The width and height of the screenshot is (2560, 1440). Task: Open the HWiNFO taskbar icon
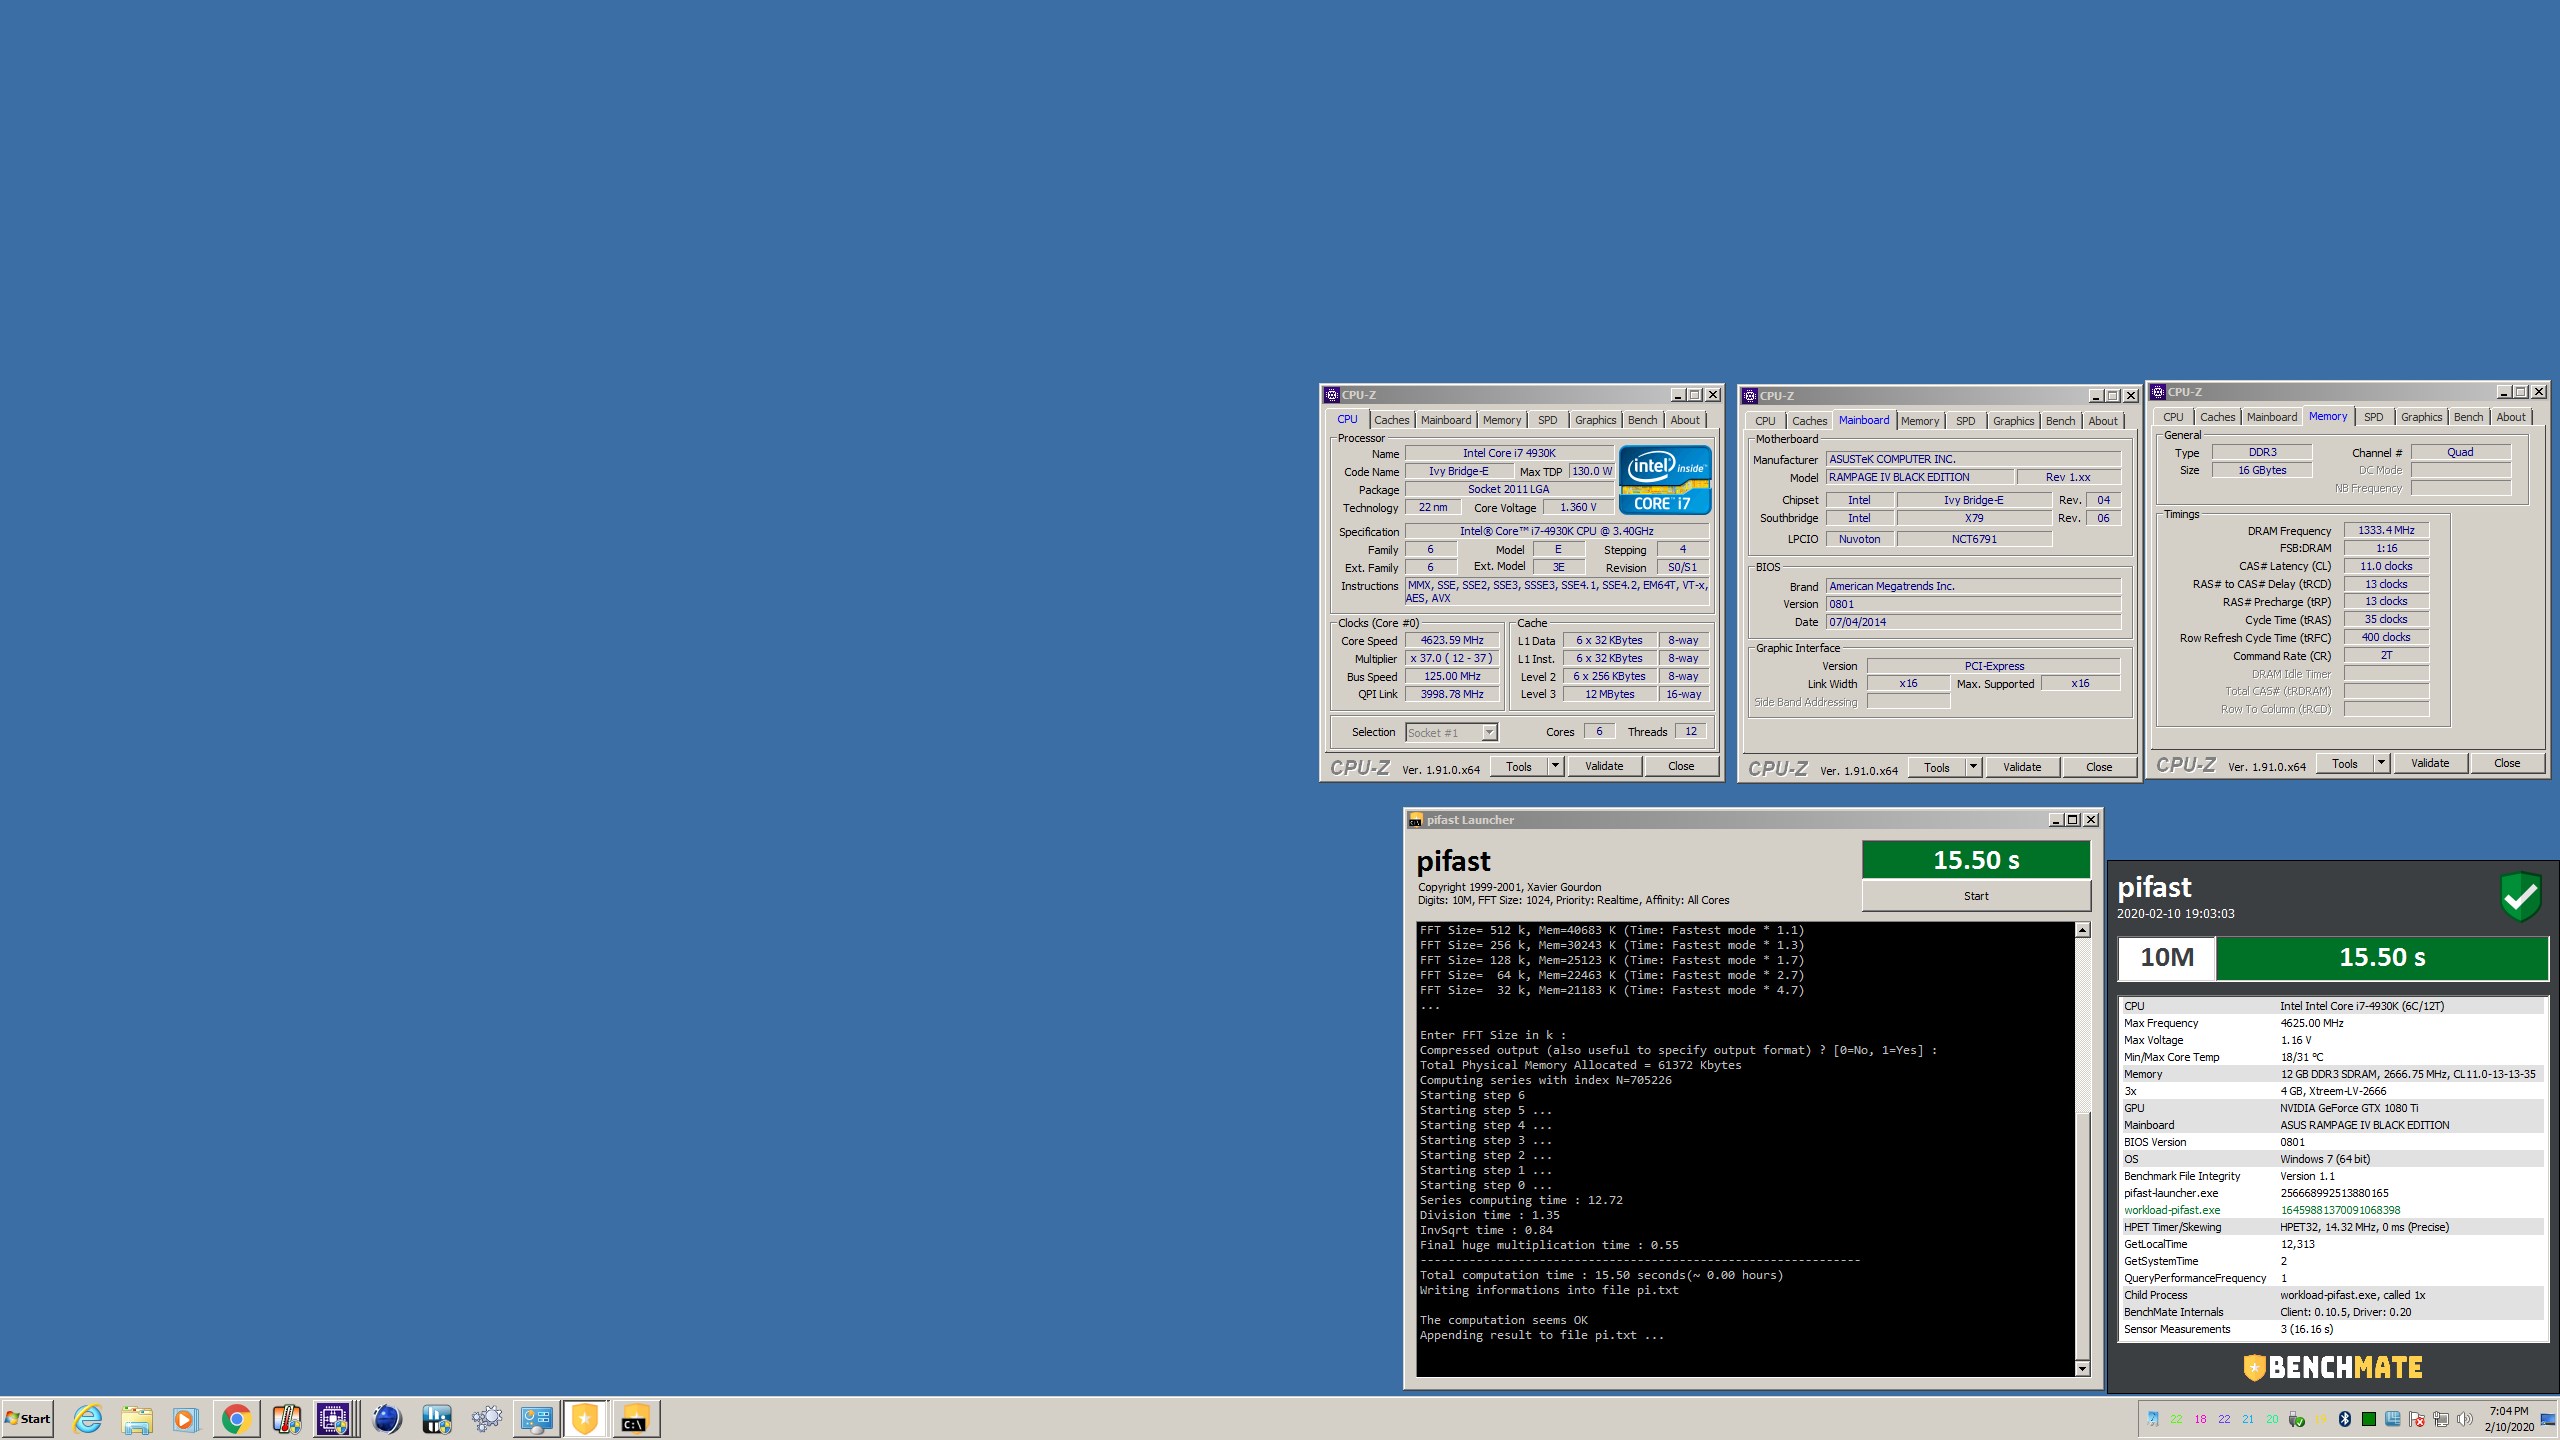(x=436, y=1418)
